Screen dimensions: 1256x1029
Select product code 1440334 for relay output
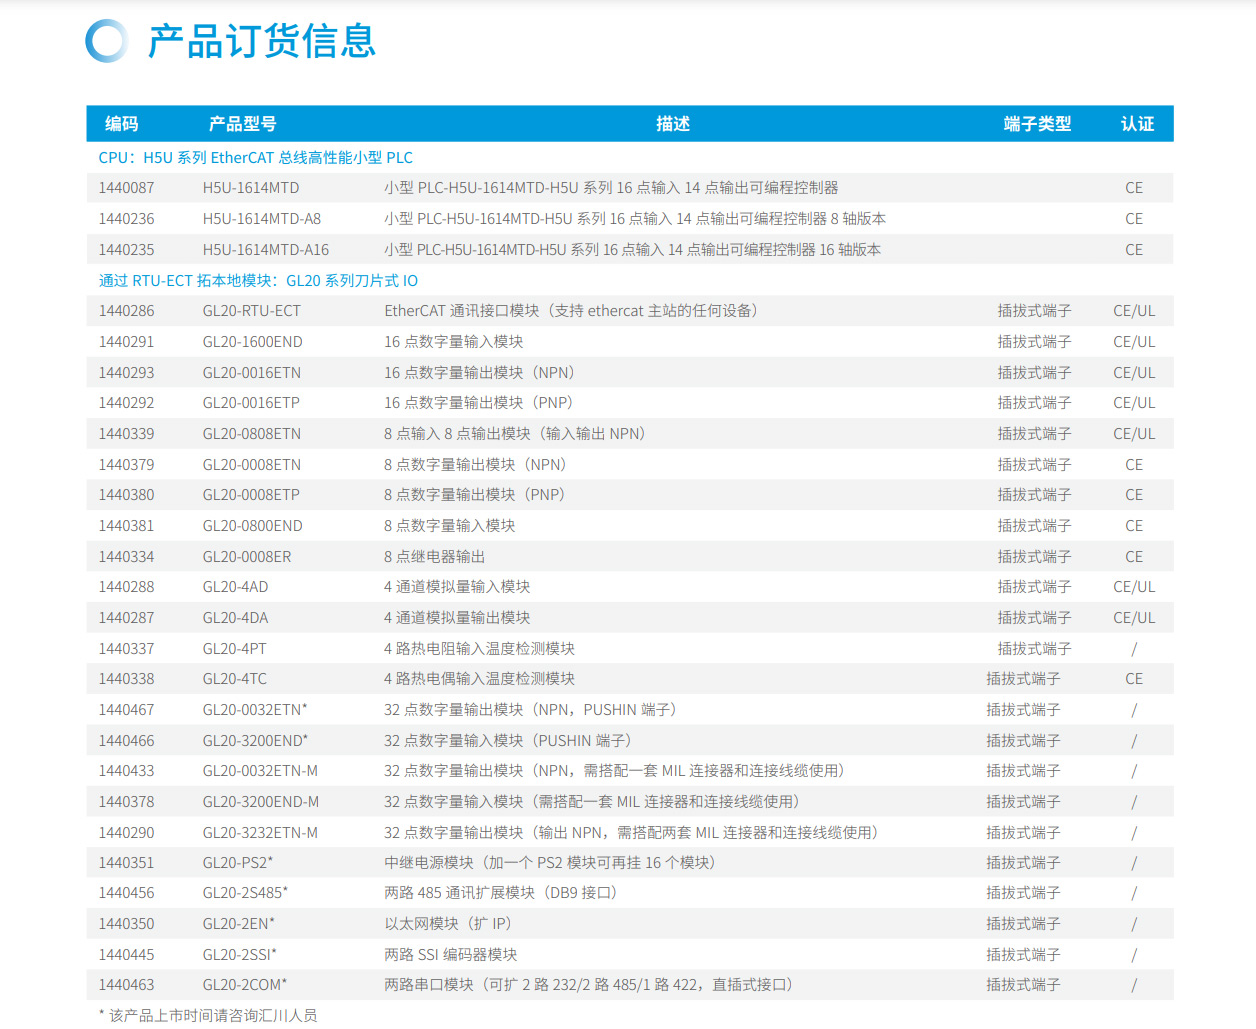point(126,557)
